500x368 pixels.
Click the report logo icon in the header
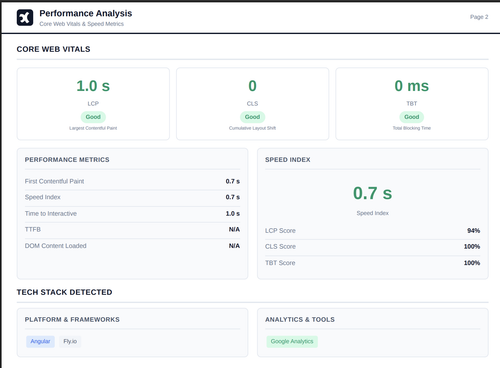[x=25, y=18]
